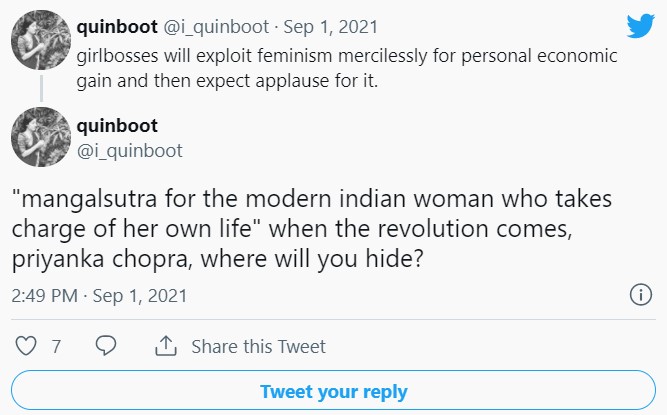Click the bold quinboot name above main tweet
The width and height of the screenshot is (667, 415).
[119, 127]
